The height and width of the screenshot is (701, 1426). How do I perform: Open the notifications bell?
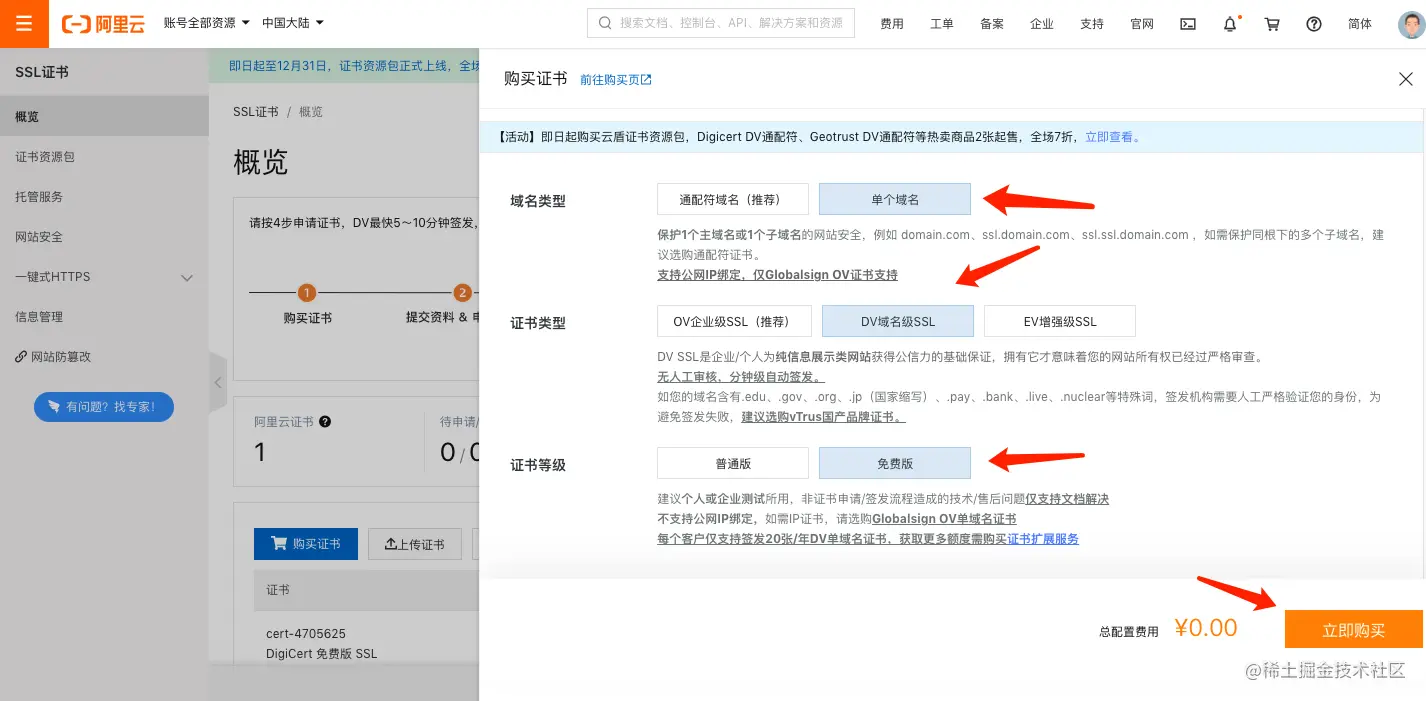pos(1230,24)
